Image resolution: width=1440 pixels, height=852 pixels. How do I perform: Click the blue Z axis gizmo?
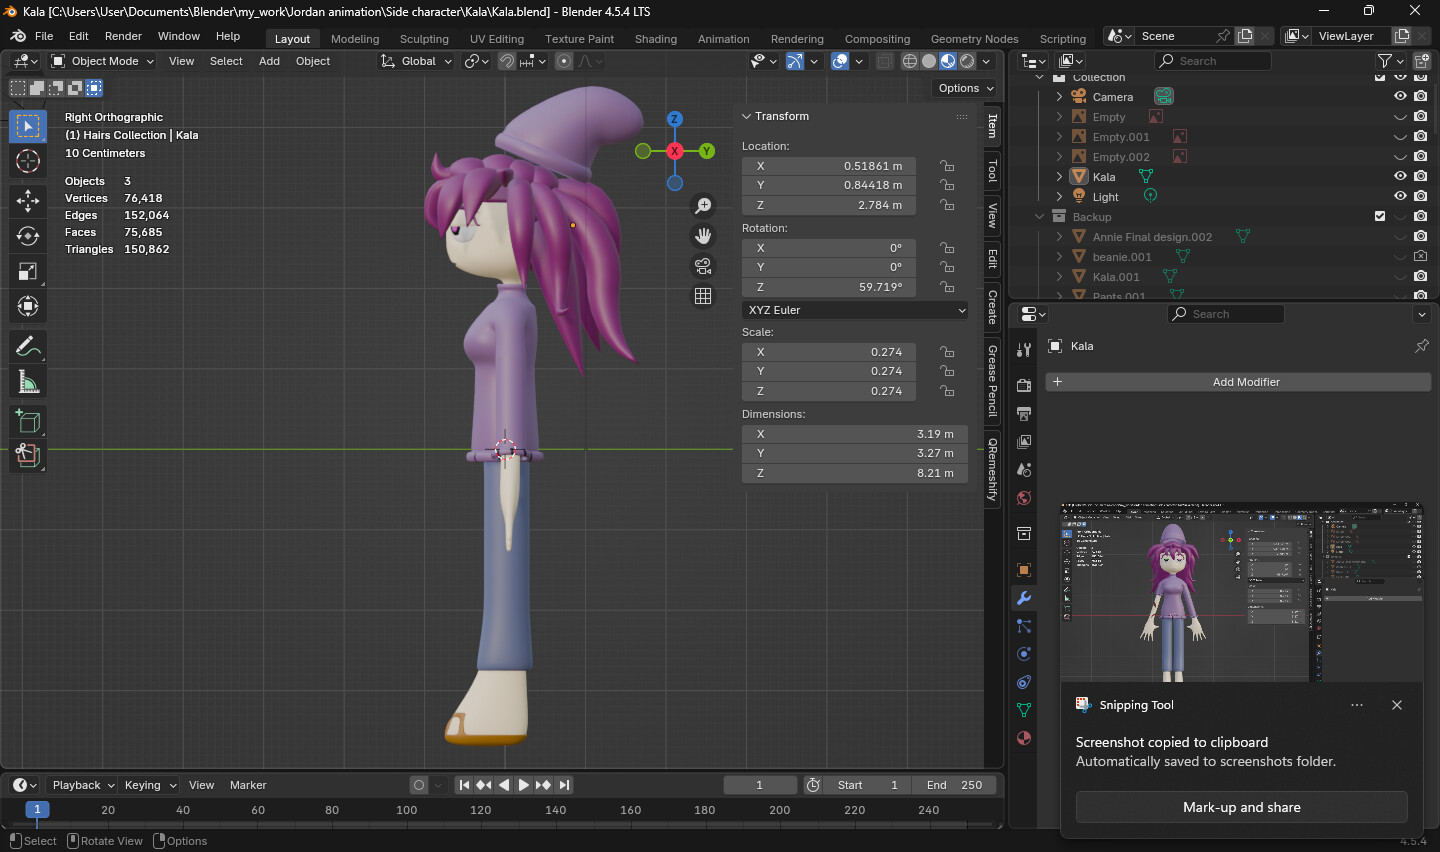pos(675,119)
